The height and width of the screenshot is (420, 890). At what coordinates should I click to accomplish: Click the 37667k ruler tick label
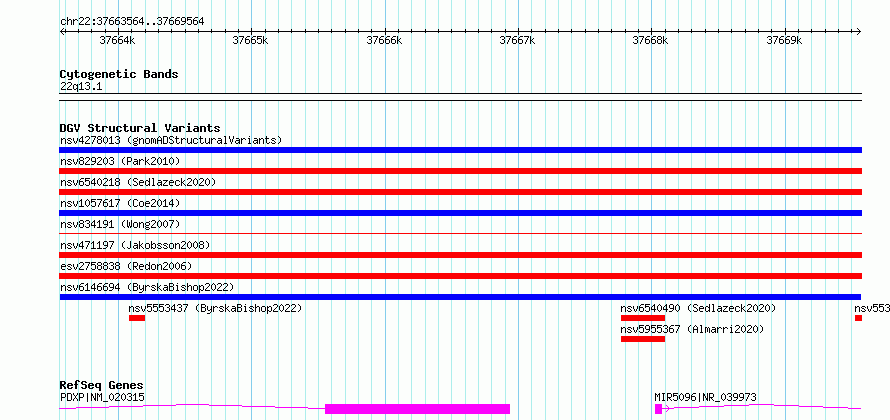point(517,40)
